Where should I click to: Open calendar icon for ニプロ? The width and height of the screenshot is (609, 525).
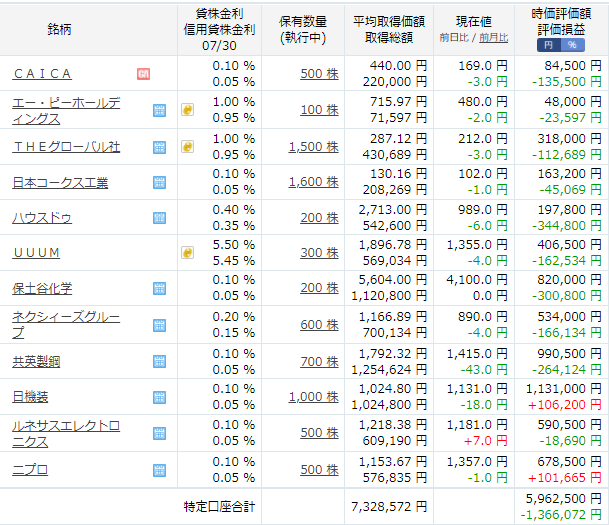[159, 470]
